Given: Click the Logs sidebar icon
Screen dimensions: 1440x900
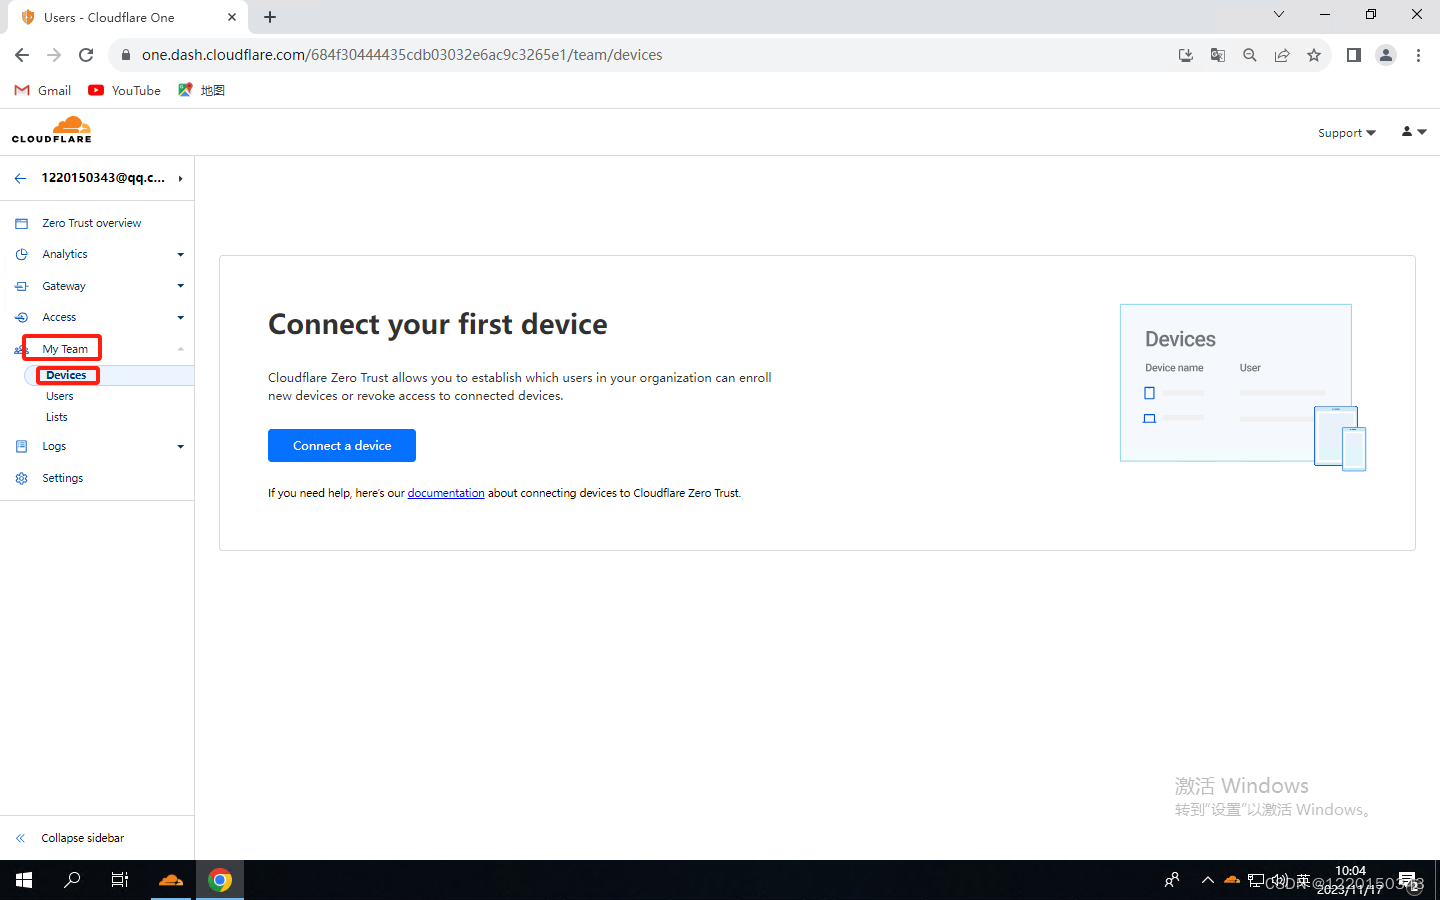Looking at the screenshot, I should click(21, 446).
